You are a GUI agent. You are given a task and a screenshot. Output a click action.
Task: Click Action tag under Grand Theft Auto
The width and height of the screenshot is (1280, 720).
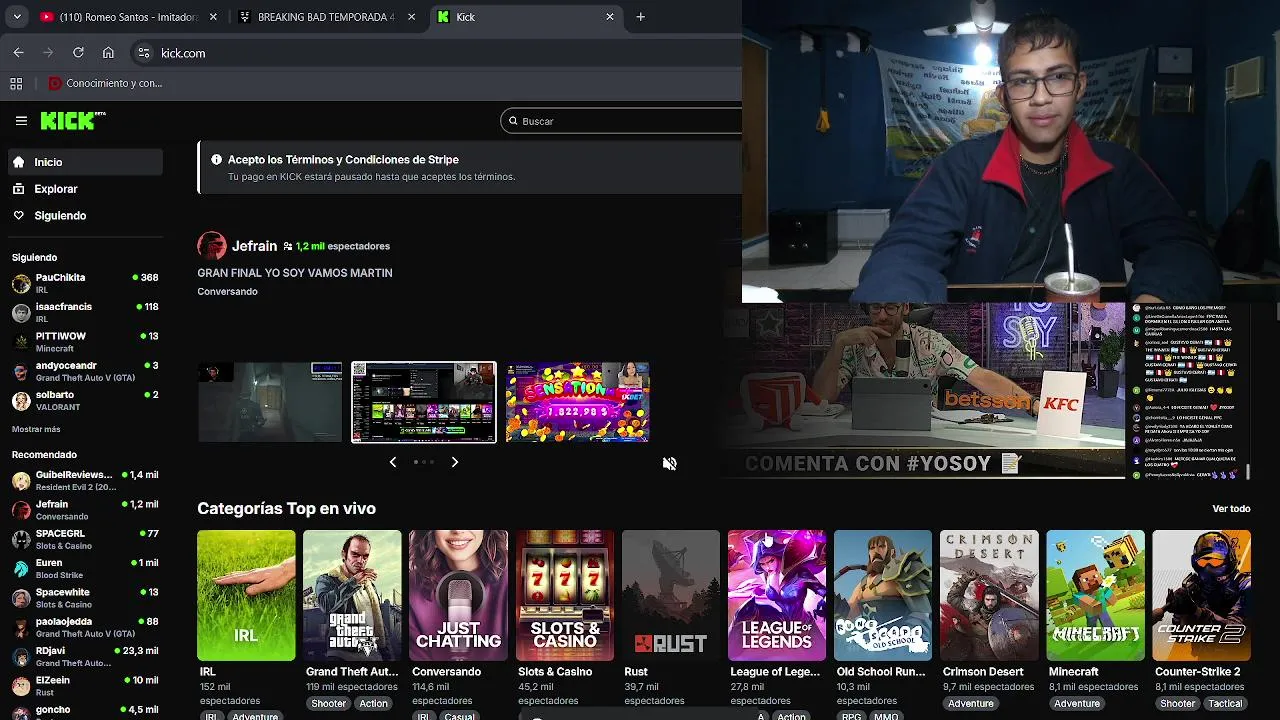point(374,703)
